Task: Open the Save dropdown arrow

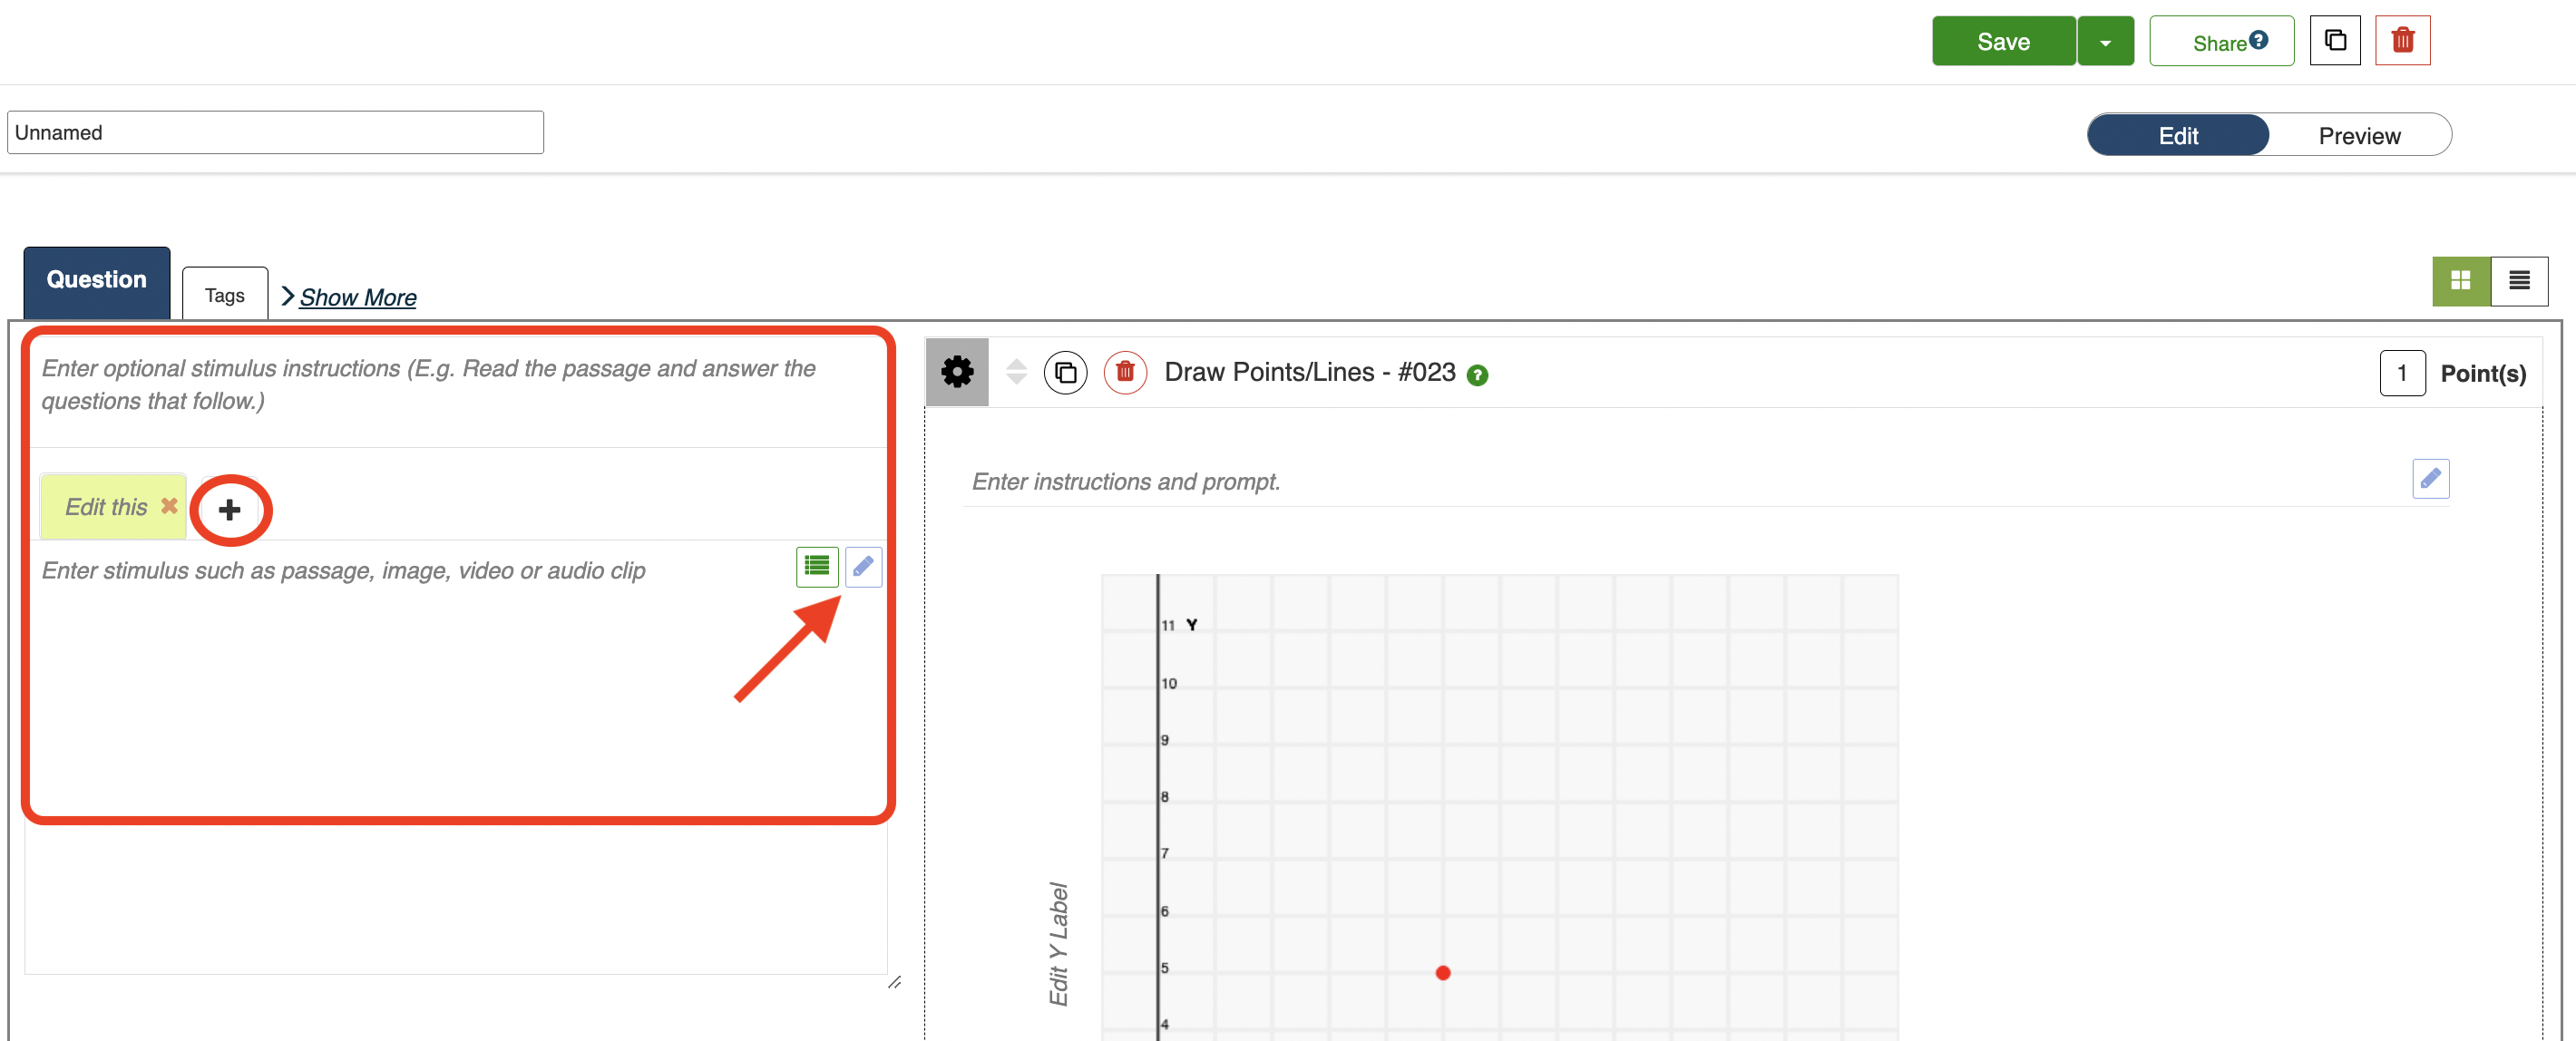Action: click(2105, 42)
